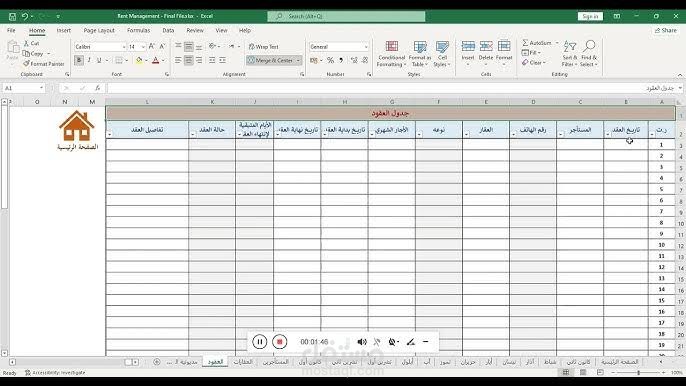686x386 pixels.
Task: Click the Share button
Action: pyautogui.click(x=665, y=30)
